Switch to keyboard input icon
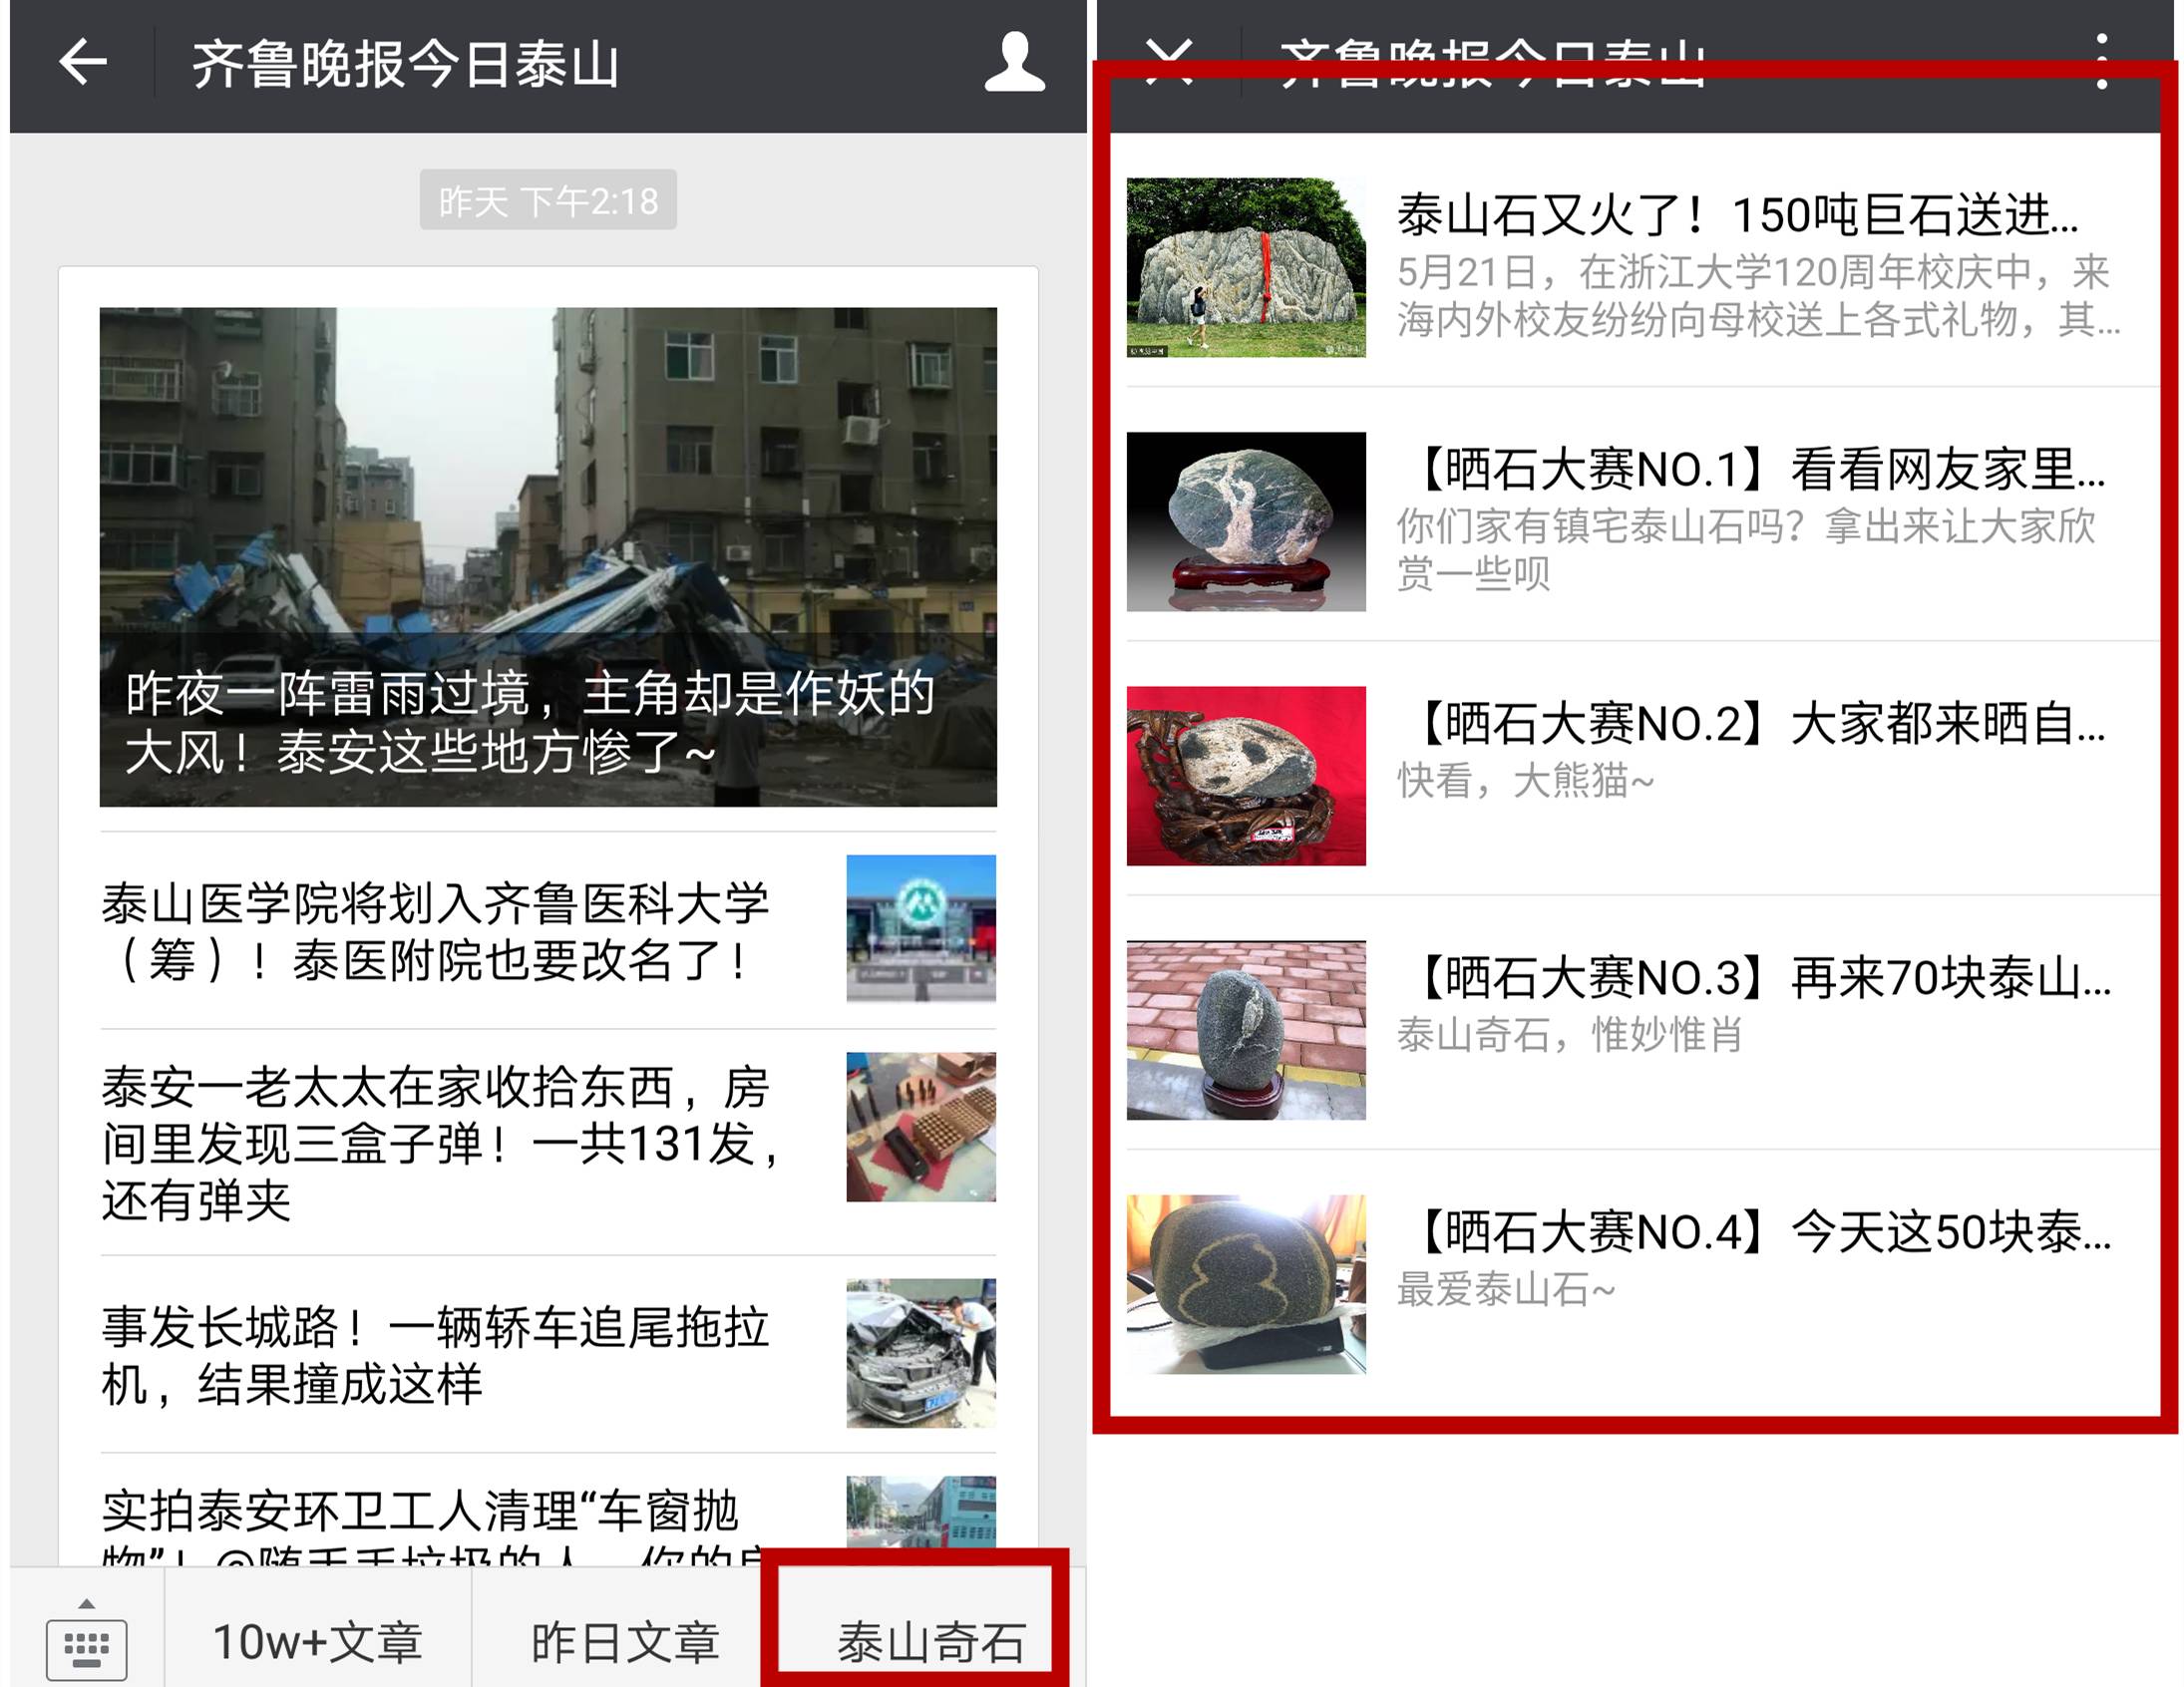This screenshot has height=1687, width=2184. click(x=87, y=1643)
